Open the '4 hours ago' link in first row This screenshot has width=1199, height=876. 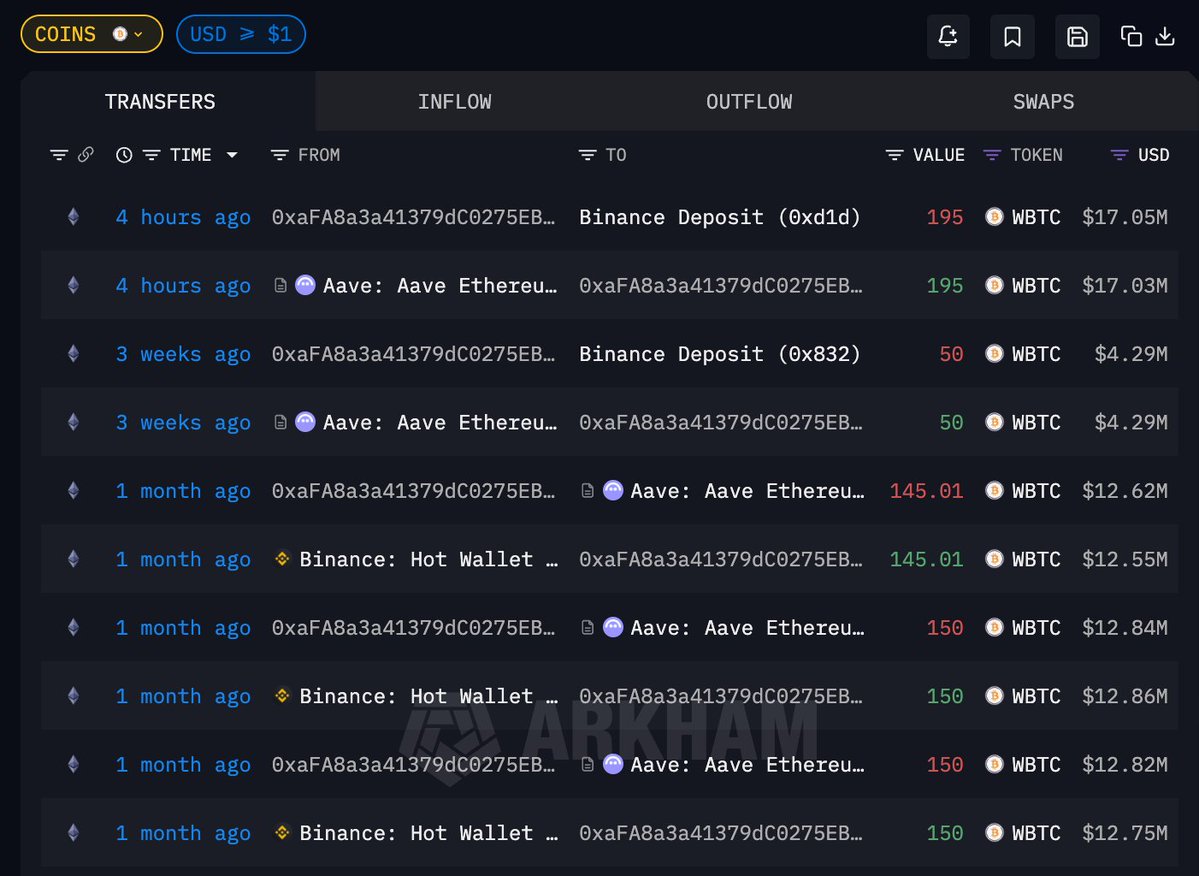(x=183, y=217)
